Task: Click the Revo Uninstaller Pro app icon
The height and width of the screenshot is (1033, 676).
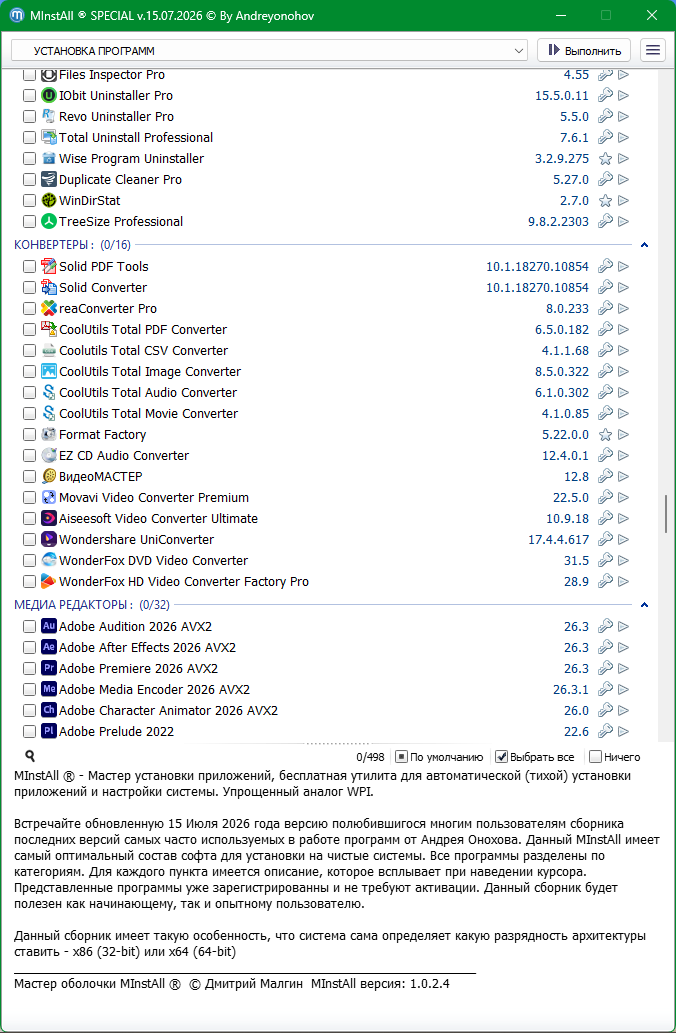Action: point(49,117)
